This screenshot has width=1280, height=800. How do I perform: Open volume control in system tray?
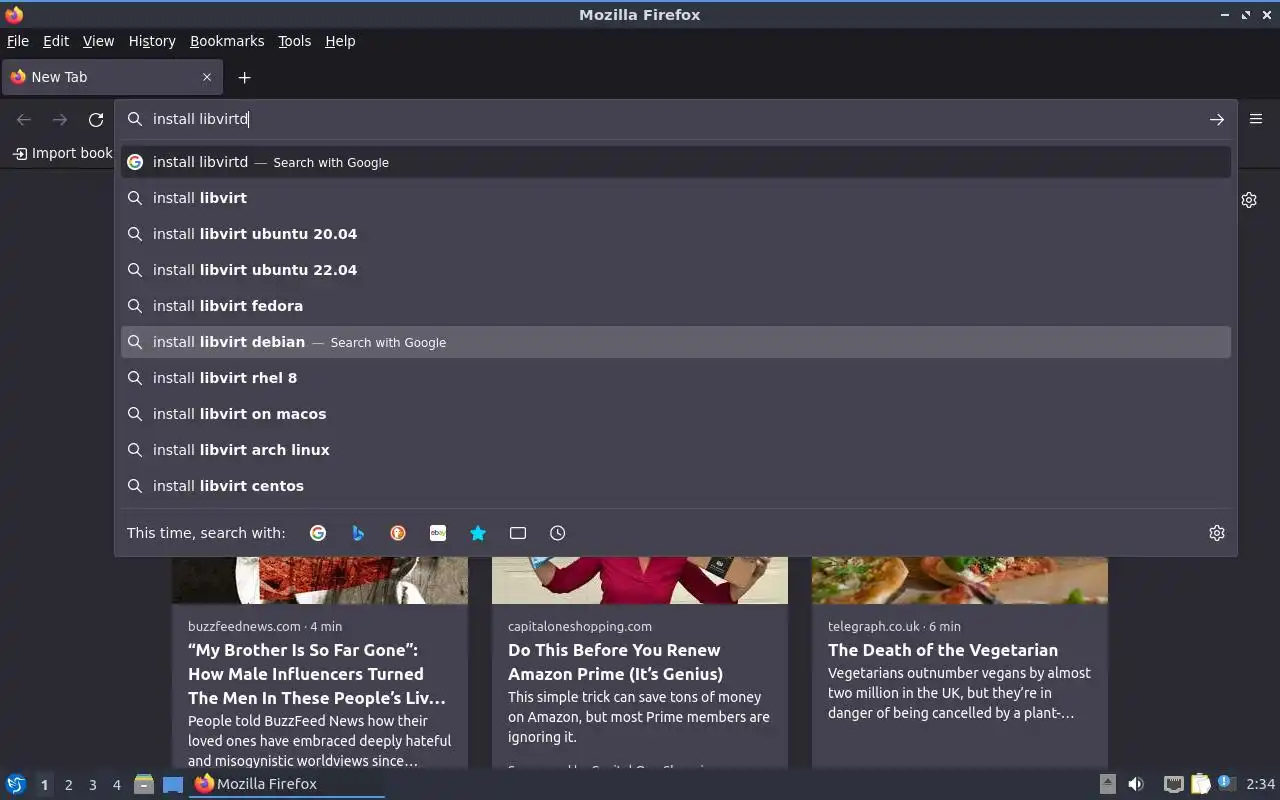point(1136,784)
